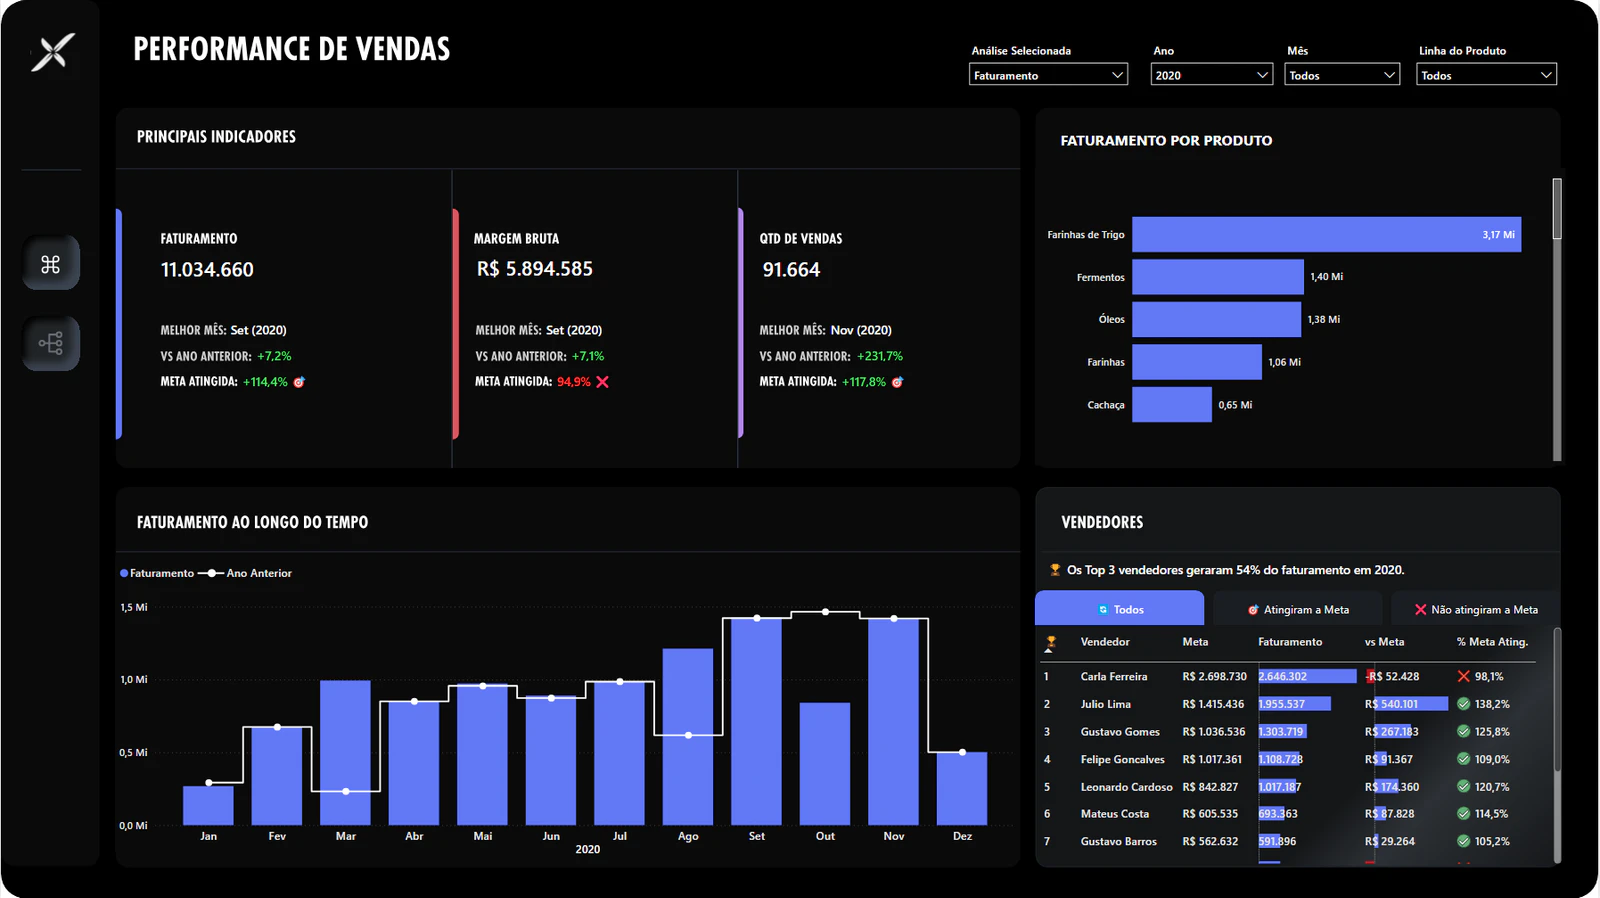The width and height of the screenshot is (1600, 898).
Task: Select the Não atingiram a Meta tab
Action: (1476, 609)
